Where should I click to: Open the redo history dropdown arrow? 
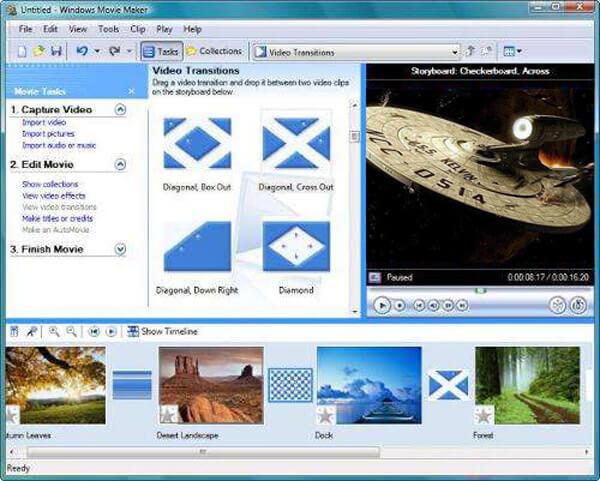(x=129, y=51)
